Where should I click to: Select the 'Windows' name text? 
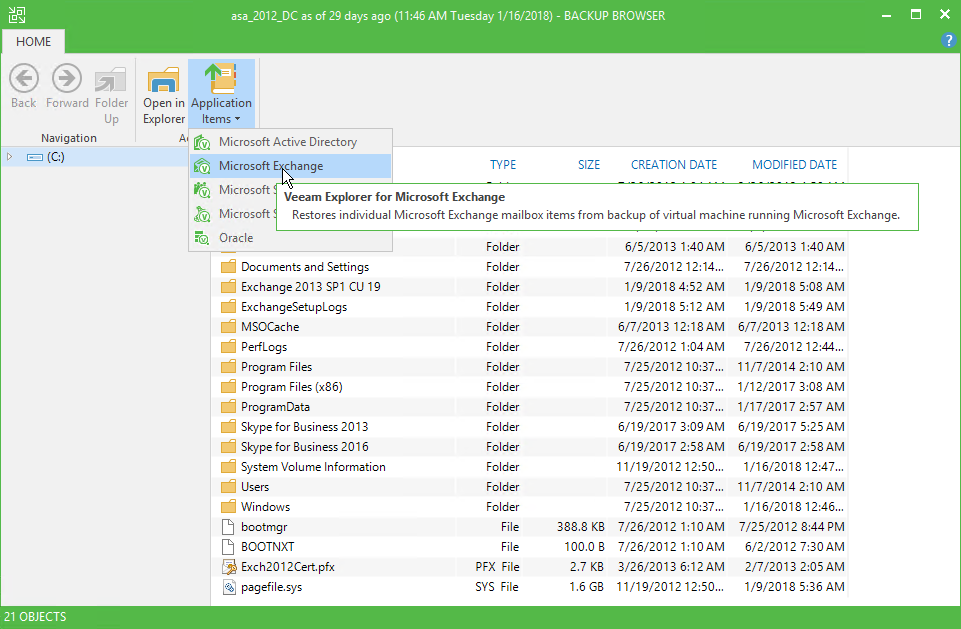(265, 506)
